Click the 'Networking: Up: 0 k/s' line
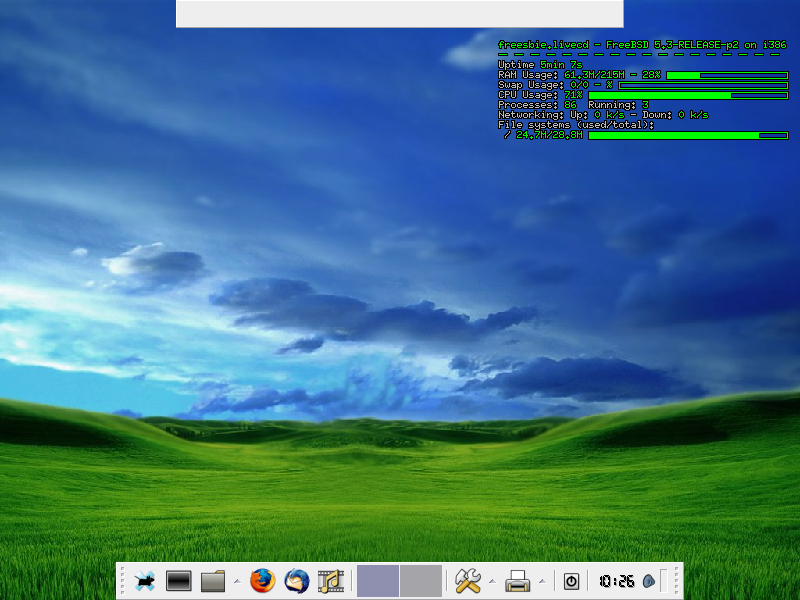This screenshot has height=600, width=800. pyautogui.click(x=603, y=115)
